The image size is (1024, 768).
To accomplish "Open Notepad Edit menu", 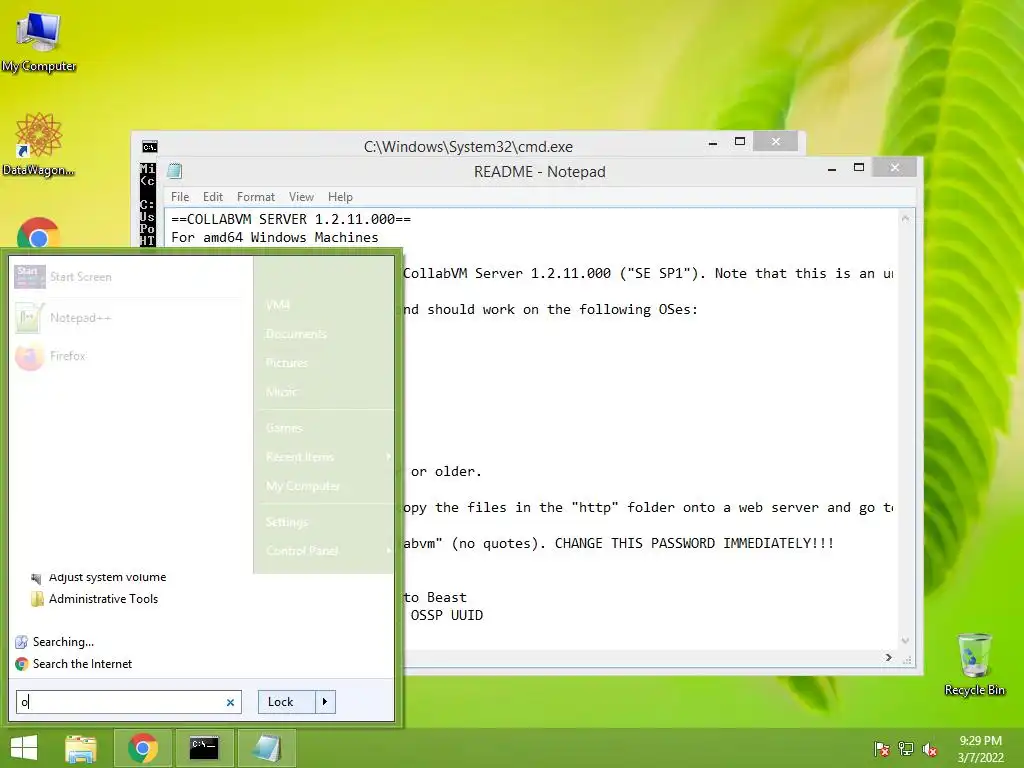I will [213, 197].
